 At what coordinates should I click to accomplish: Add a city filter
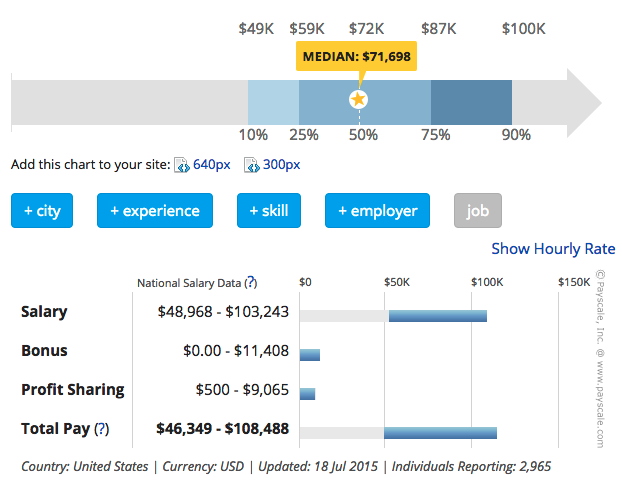(x=42, y=211)
